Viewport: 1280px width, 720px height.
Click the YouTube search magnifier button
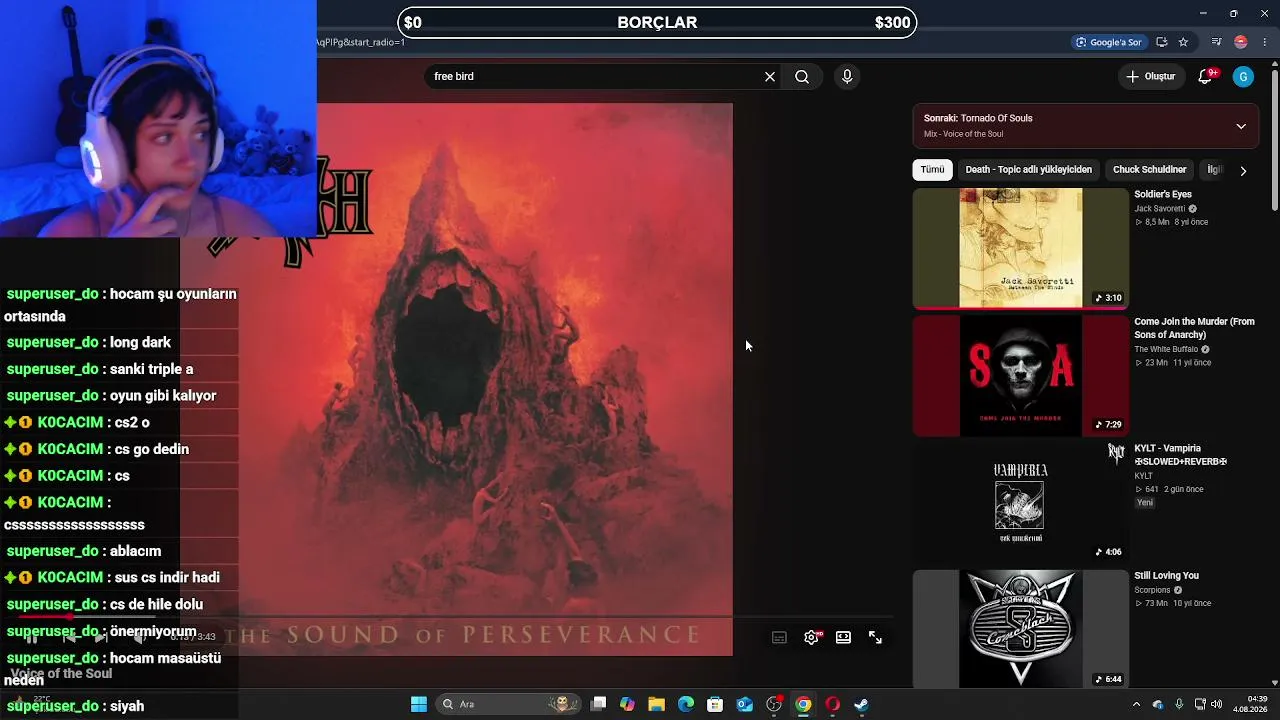click(802, 77)
